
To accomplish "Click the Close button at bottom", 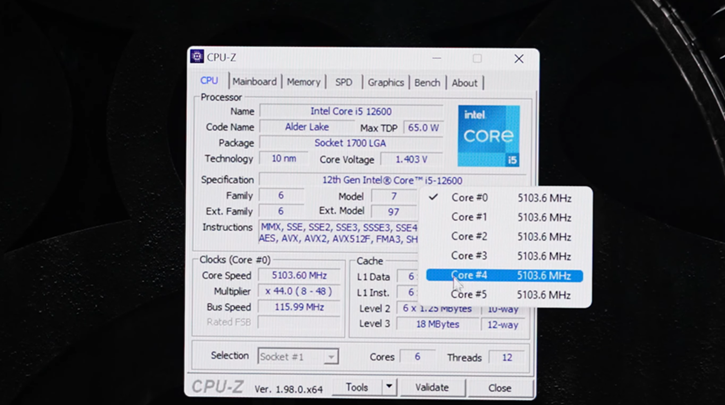I will point(500,388).
